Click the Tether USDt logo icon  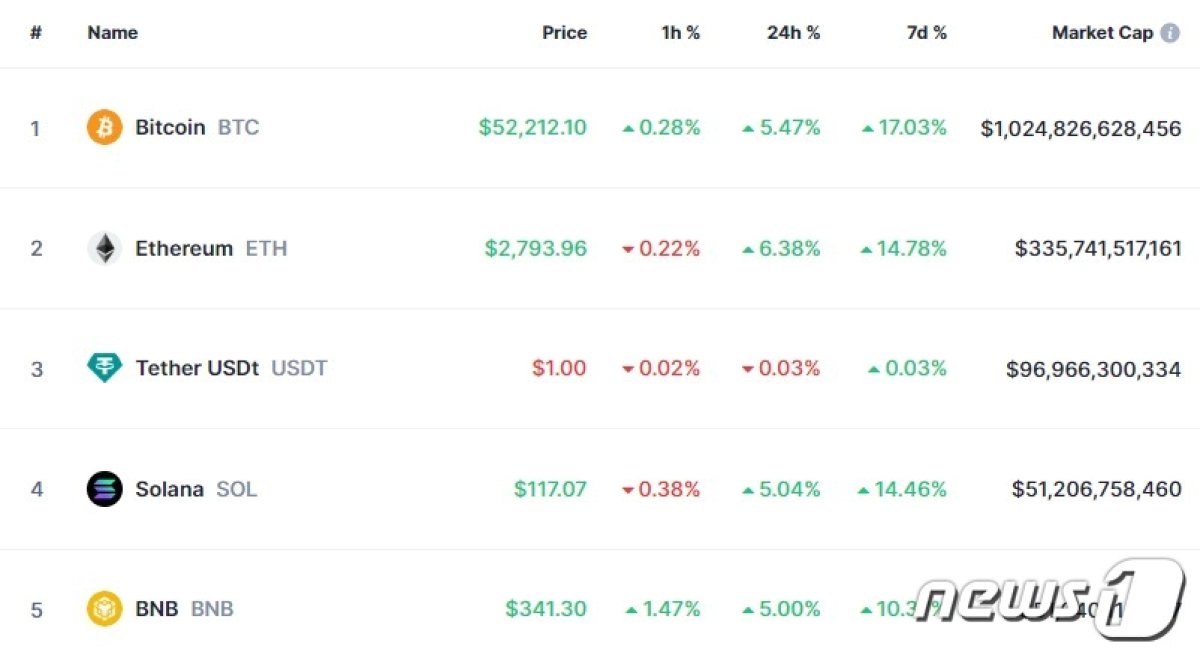coord(105,368)
